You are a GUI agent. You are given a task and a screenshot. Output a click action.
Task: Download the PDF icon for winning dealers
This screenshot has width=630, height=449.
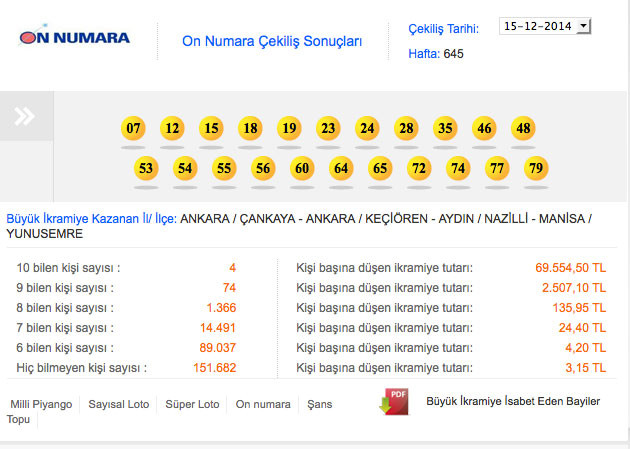click(x=394, y=402)
